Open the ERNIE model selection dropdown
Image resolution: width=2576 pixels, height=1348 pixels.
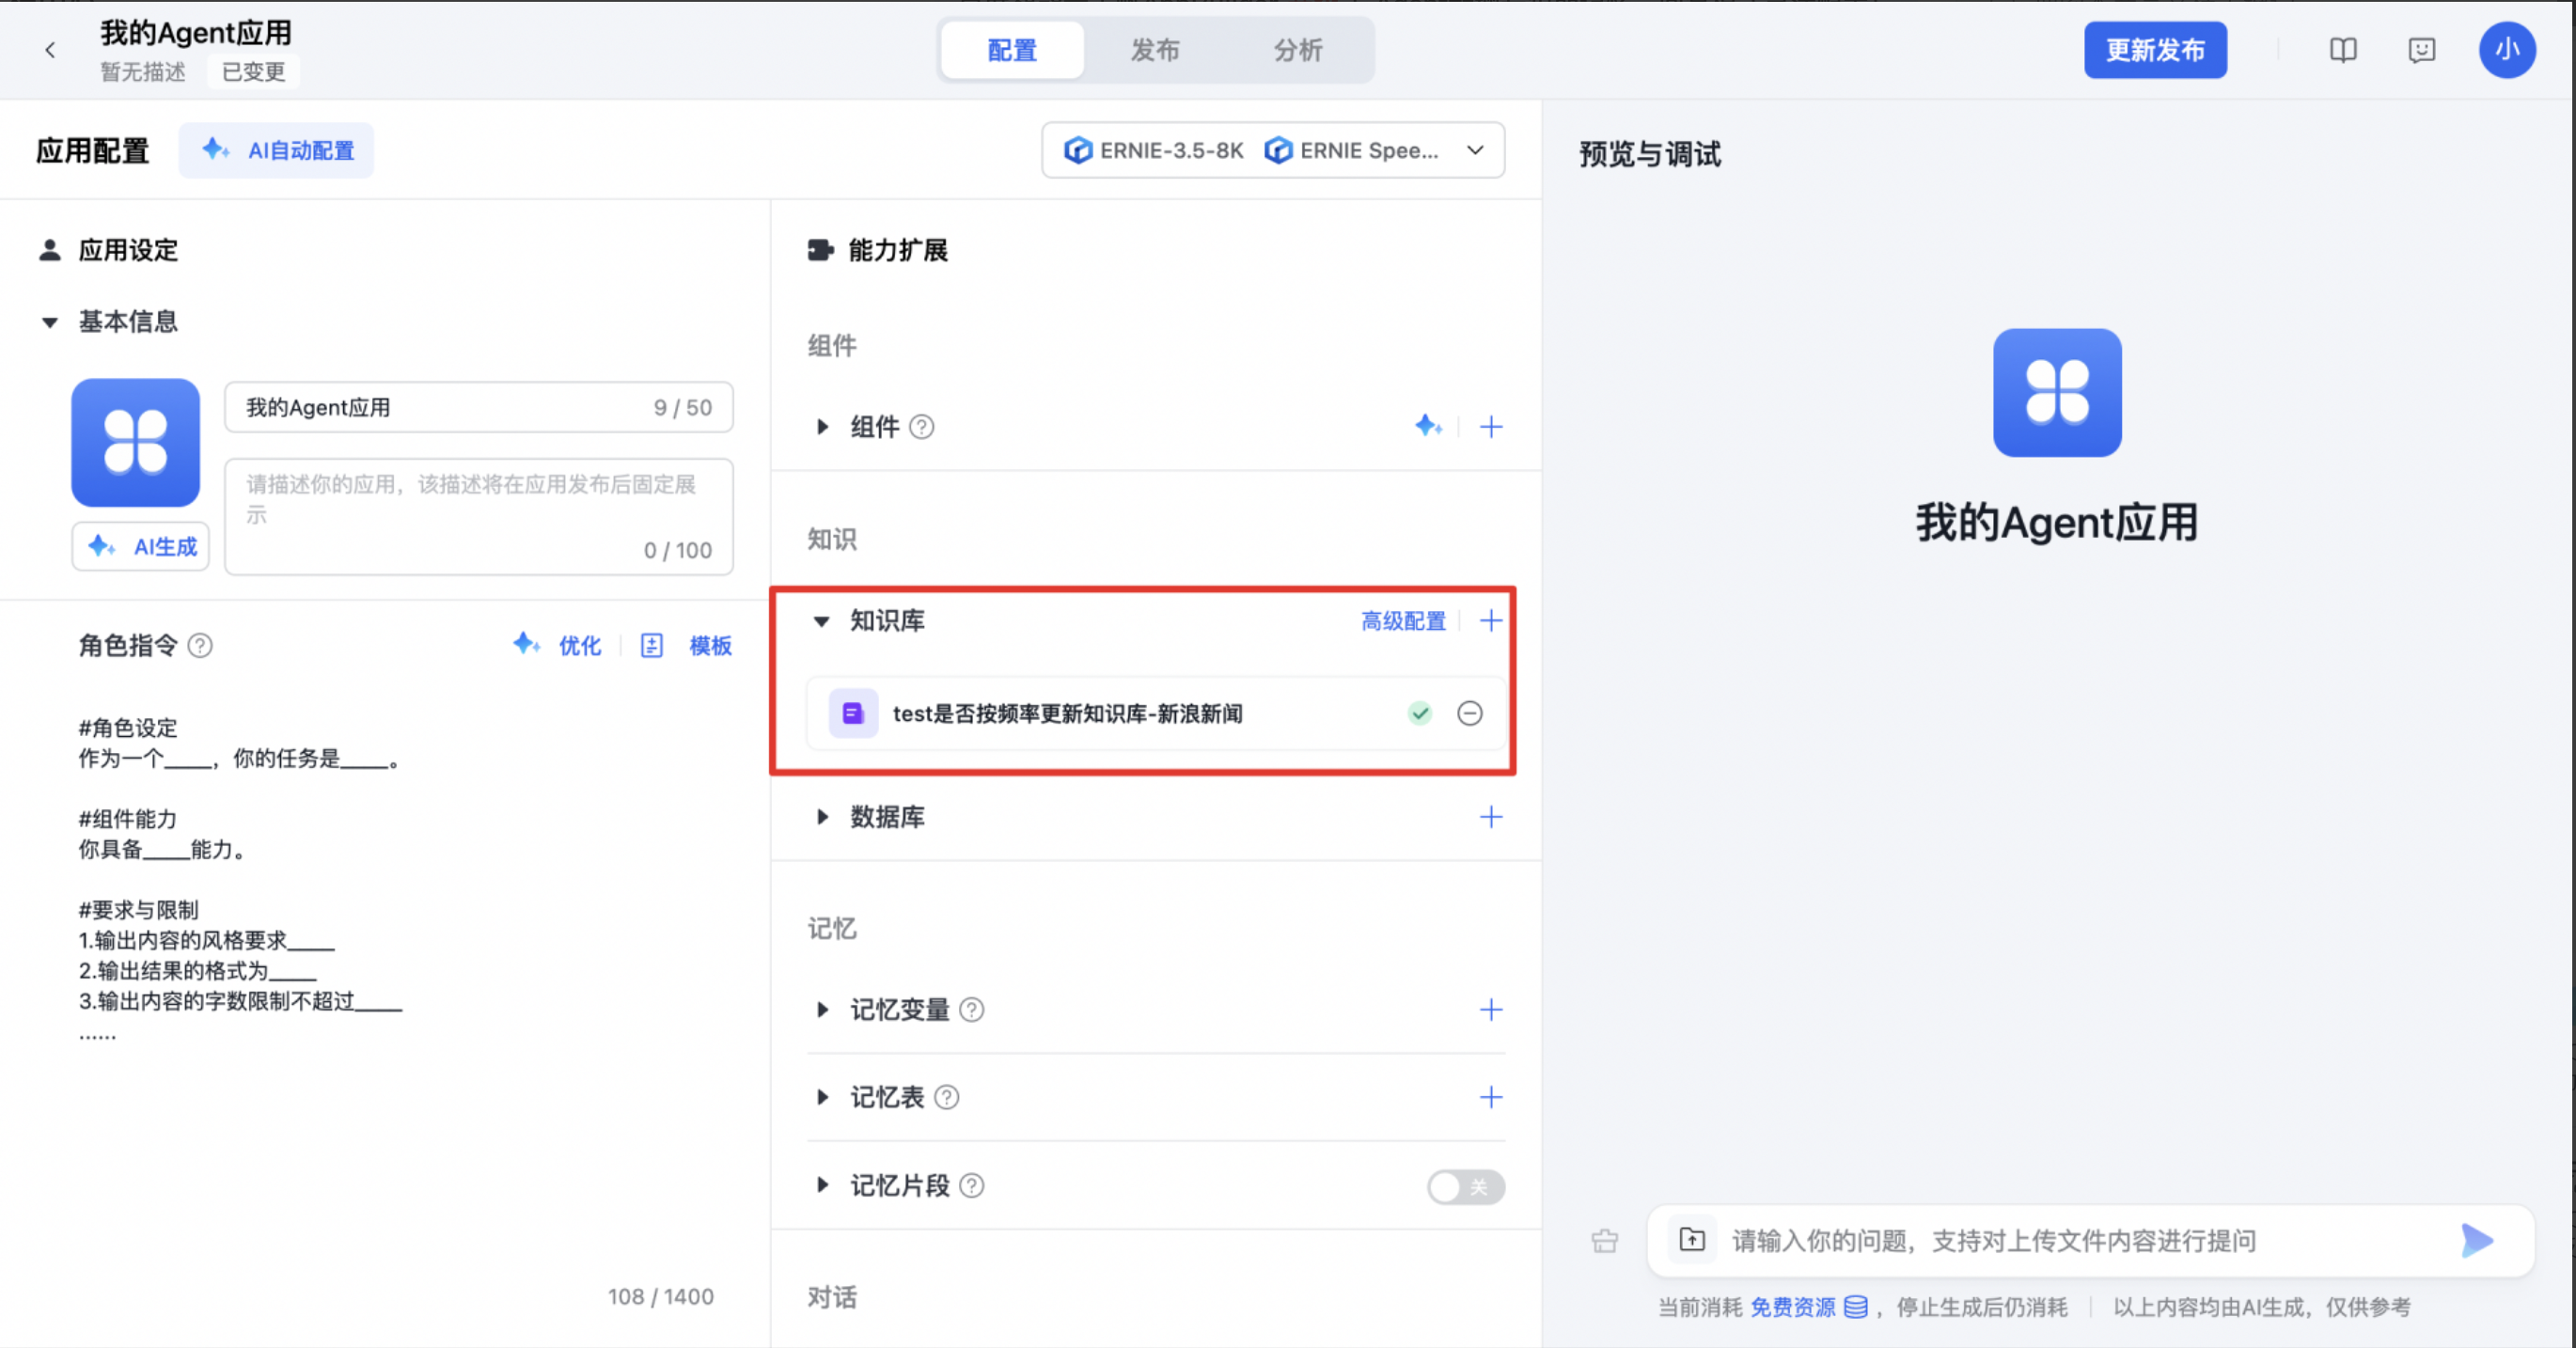(1273, 150)
